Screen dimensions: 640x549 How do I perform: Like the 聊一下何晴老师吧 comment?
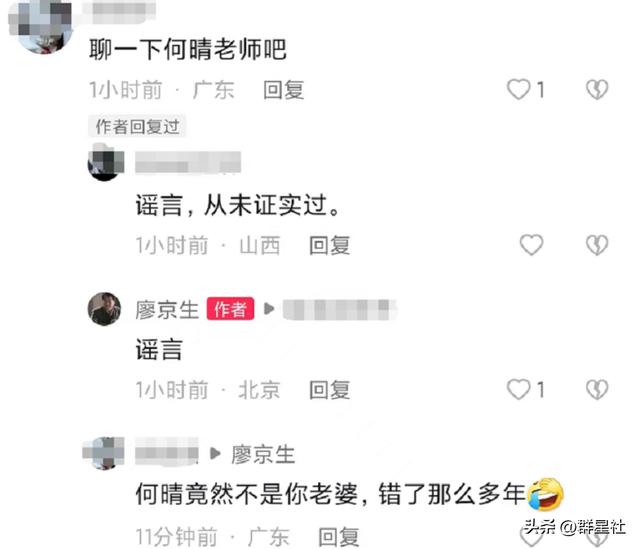coord(518,89)
